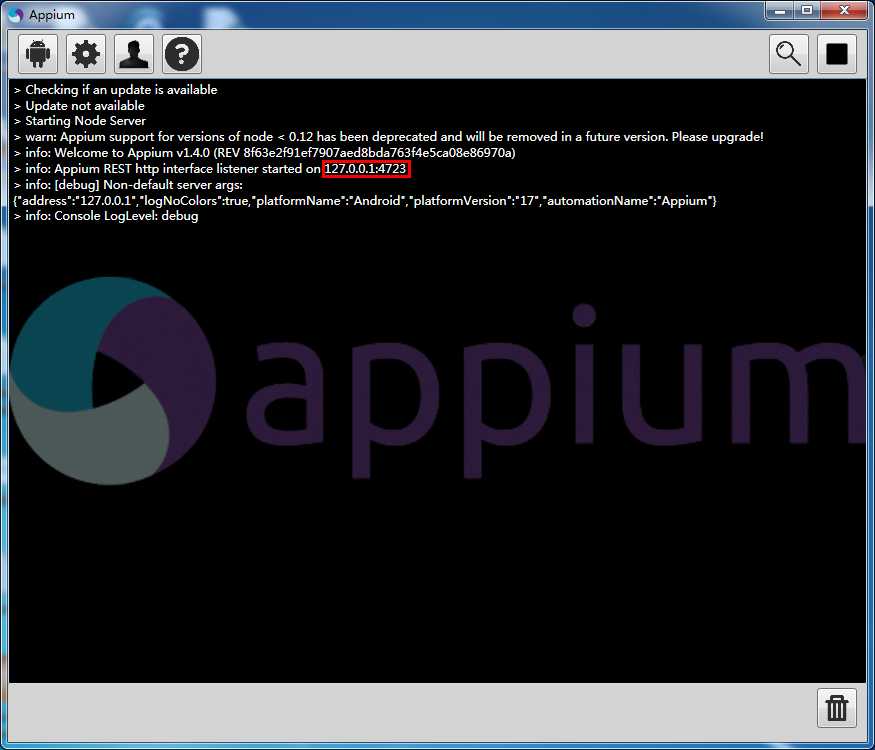Screen dimensions: 875x750
Task: Click the 127.0.0.1:4723 listener address
Action: coord(366,169)
